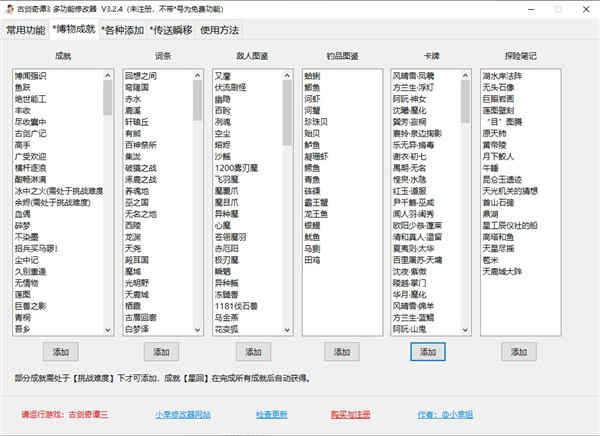This screenshot has height=436, width=600.
Task: Click the app icon in title bar
Action: (10, 9)
